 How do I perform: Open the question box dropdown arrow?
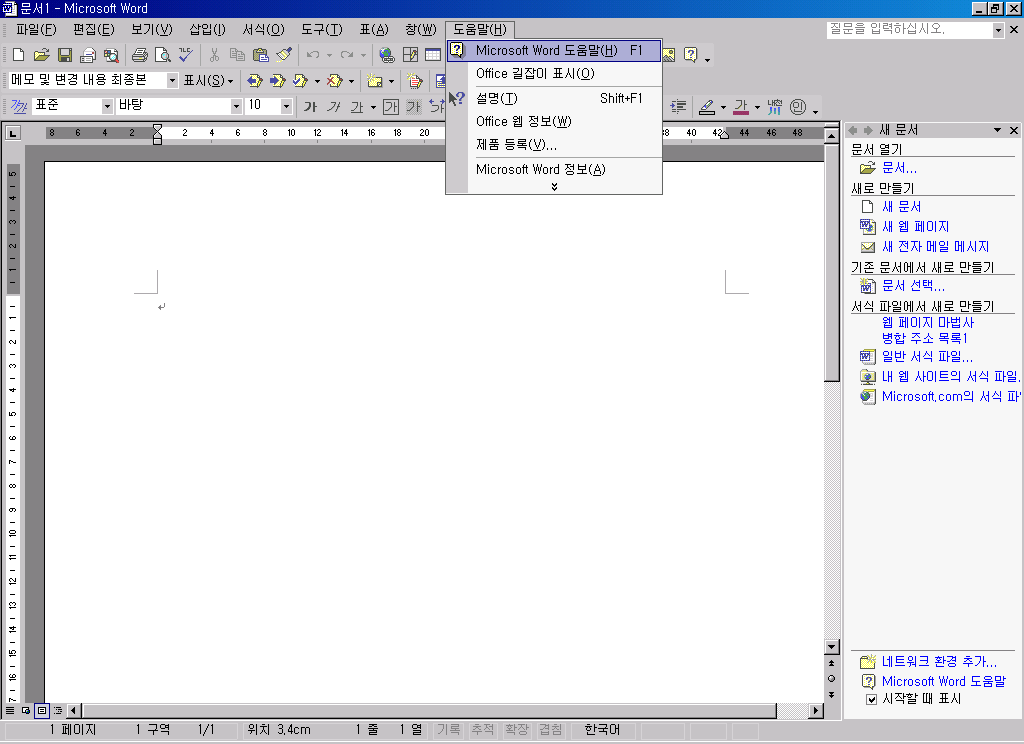click(x=998, y=30)
